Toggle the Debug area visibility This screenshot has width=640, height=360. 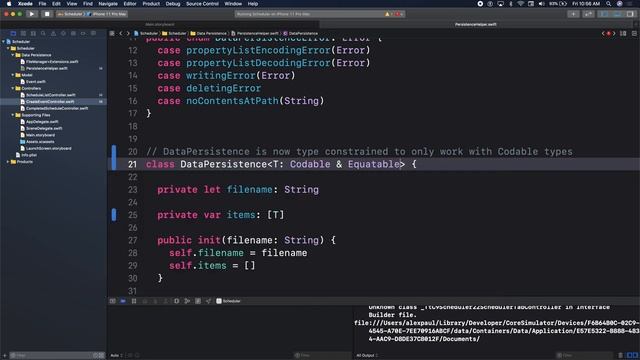[x=618, y=14]
